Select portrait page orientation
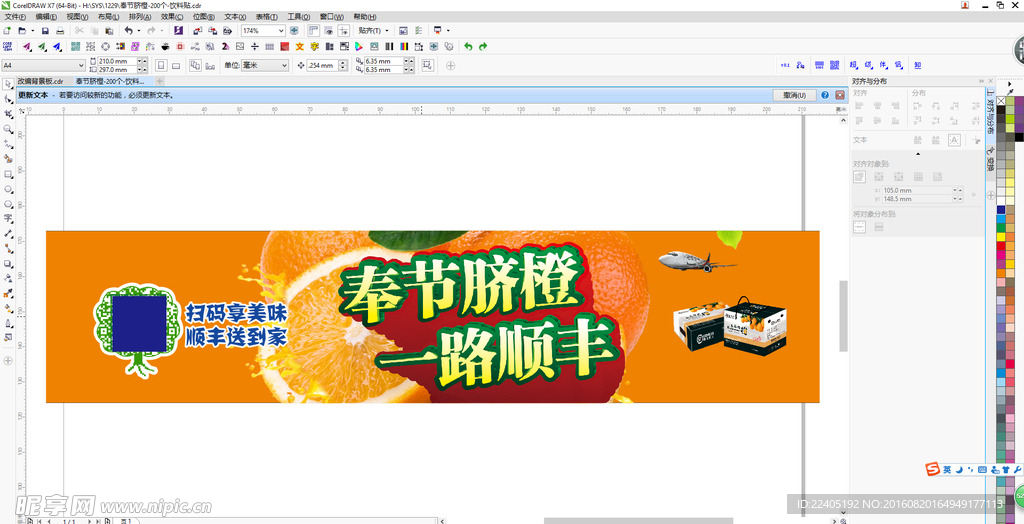Image resolution: width=1024 pixels, height=524 pixels. coord(161,65)
